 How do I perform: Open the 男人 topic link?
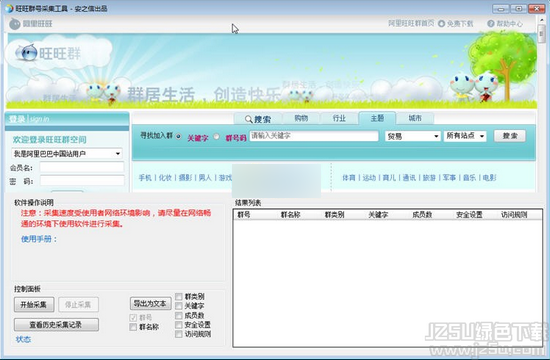coord(205,178)
